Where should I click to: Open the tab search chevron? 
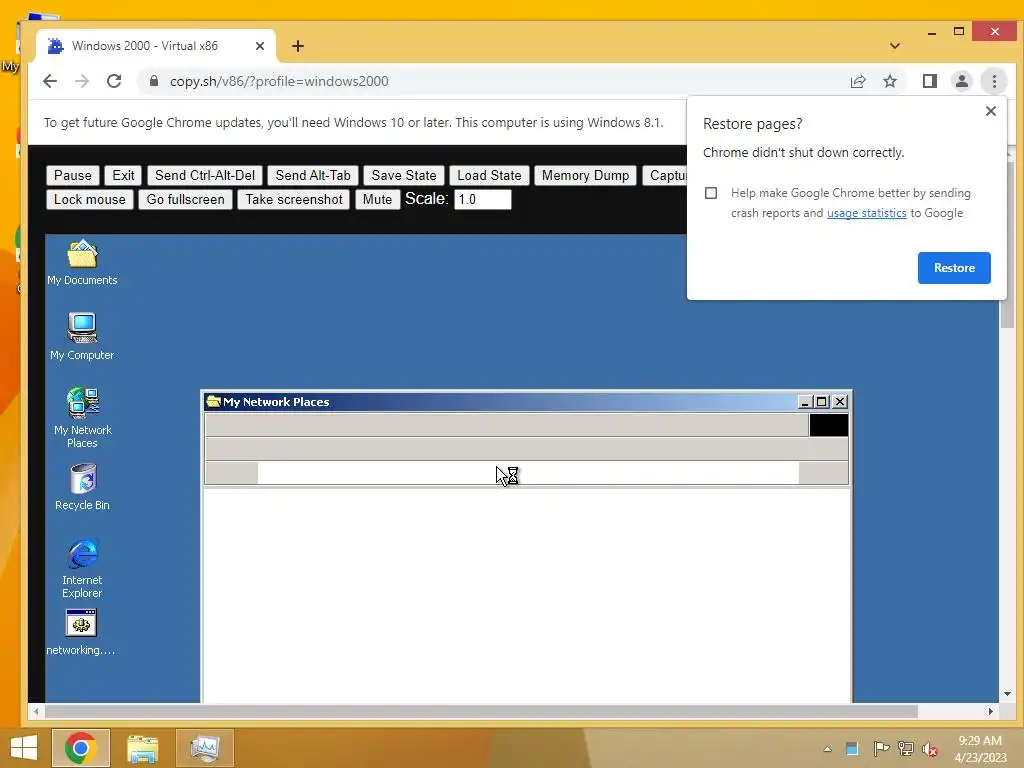[x=895, y=46]
